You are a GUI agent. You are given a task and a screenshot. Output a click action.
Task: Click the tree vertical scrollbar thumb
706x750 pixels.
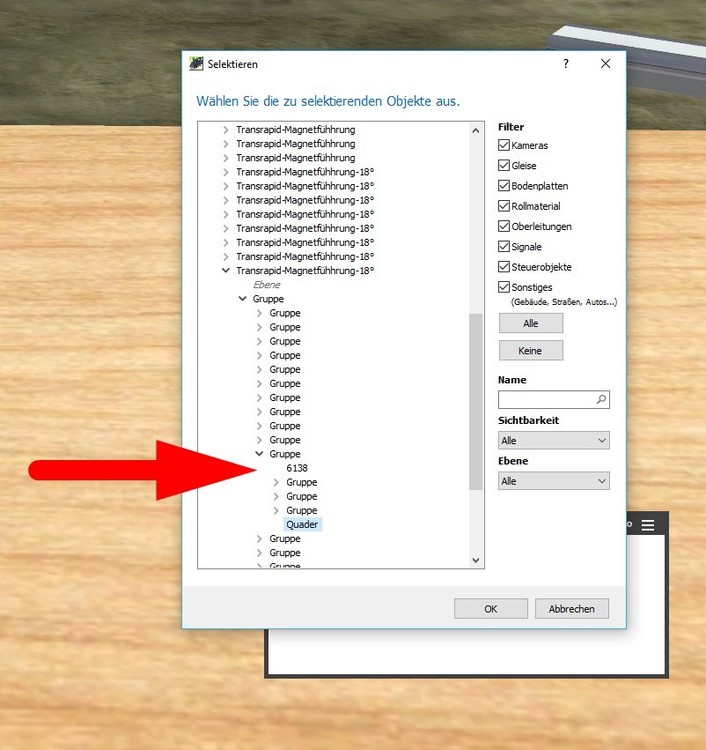(475, 402)
